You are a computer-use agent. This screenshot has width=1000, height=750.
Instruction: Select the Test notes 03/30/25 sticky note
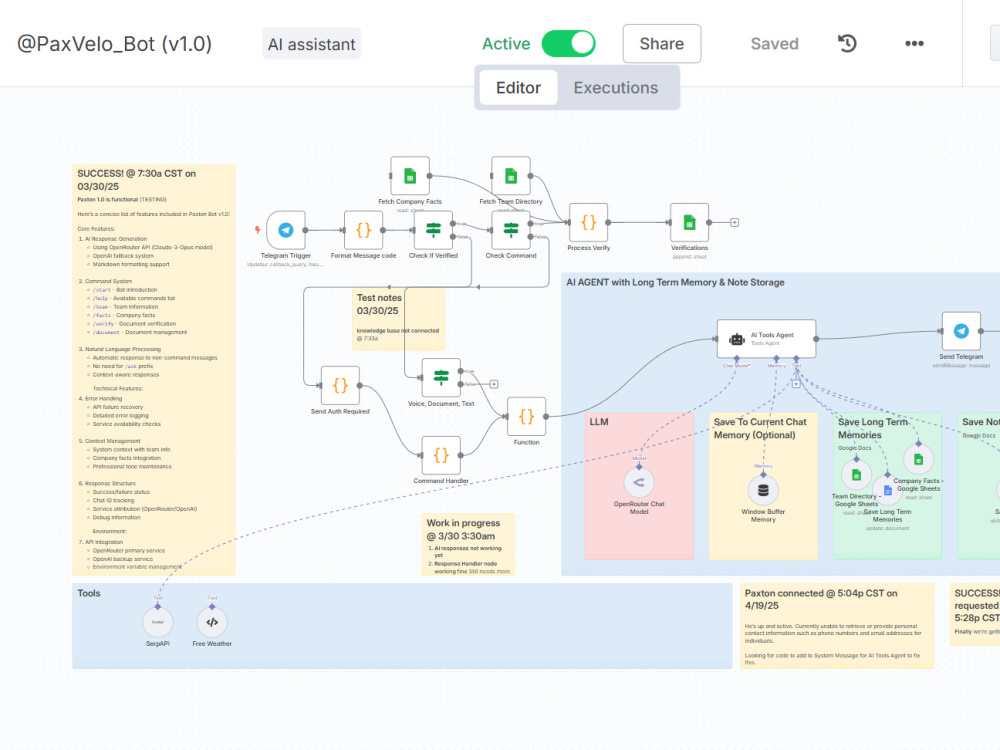(398, 319)
